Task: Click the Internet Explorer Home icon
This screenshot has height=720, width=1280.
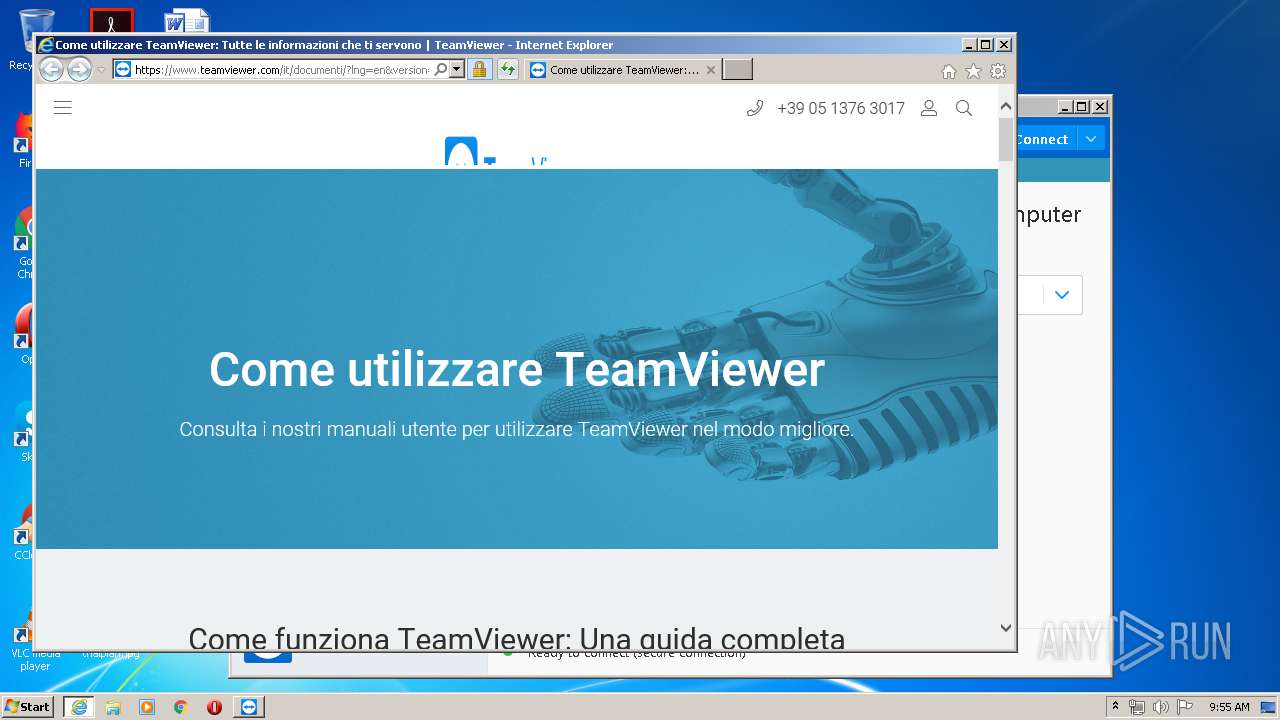Action: (x=949, y=71)
